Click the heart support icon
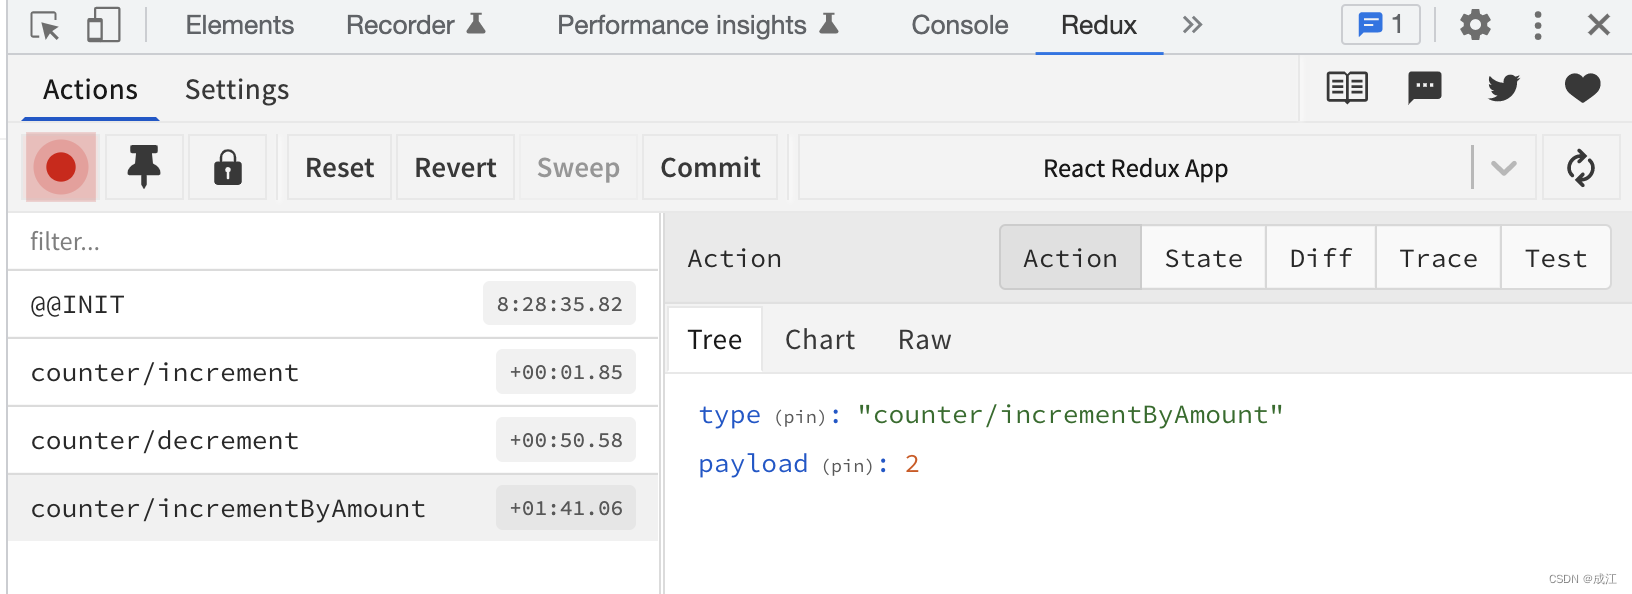 pos(1582,88)
